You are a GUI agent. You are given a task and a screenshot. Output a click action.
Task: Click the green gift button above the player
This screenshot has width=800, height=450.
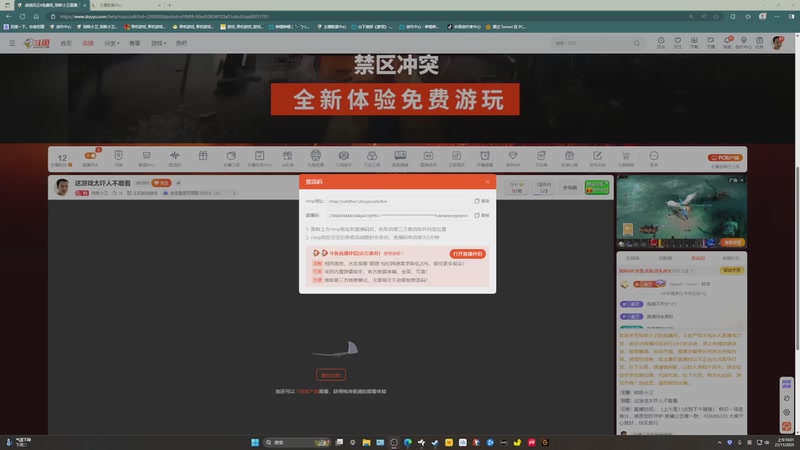597,187
